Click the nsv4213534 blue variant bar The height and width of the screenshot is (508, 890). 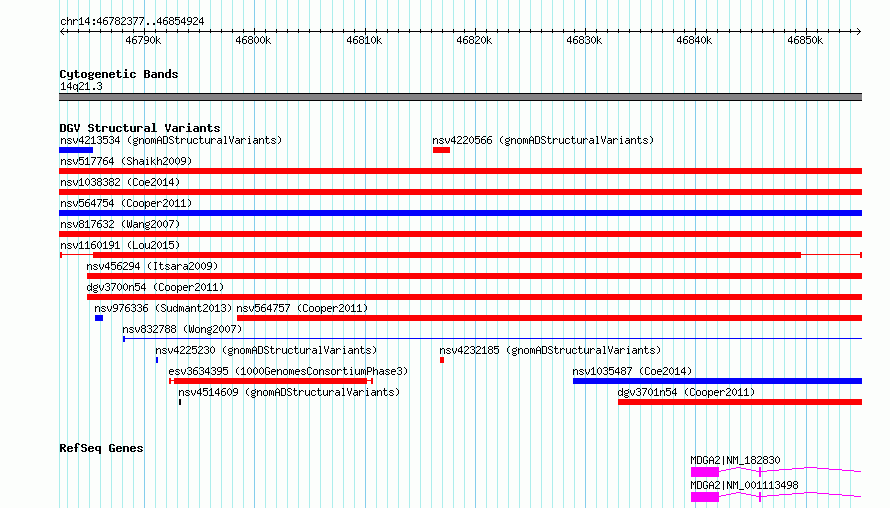76,150
